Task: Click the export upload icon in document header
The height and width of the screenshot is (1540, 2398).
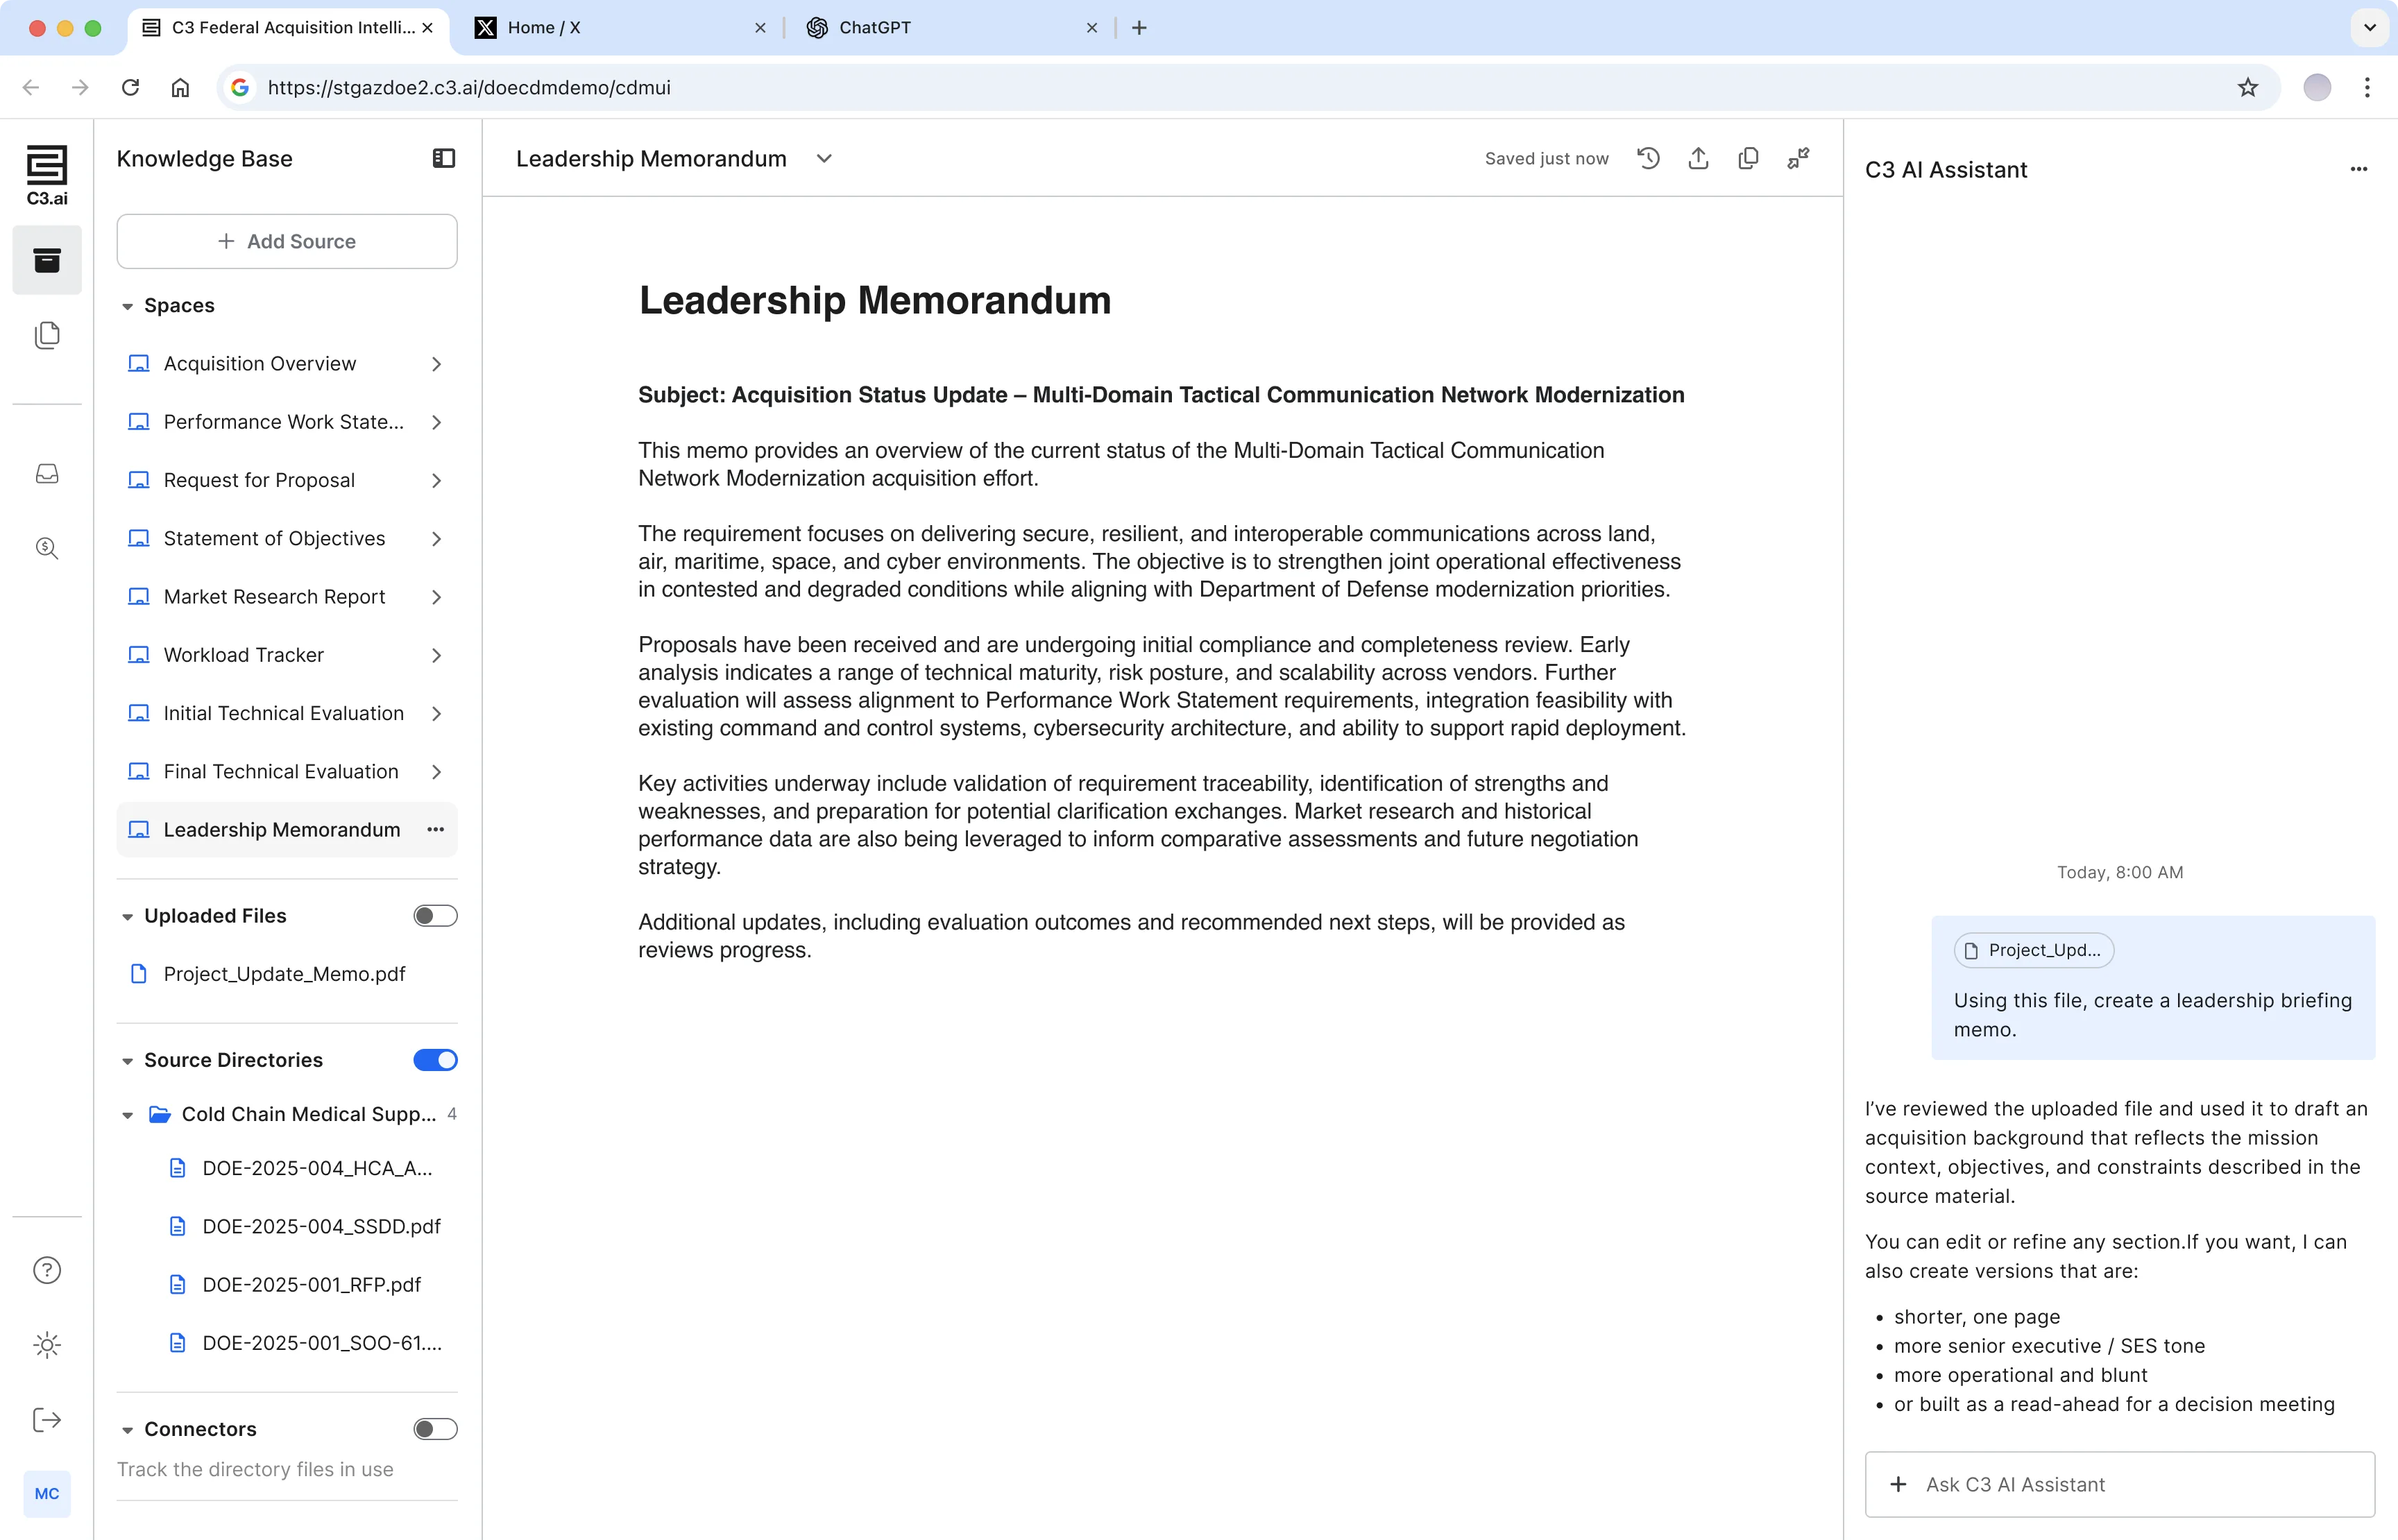Action: 1698,158
